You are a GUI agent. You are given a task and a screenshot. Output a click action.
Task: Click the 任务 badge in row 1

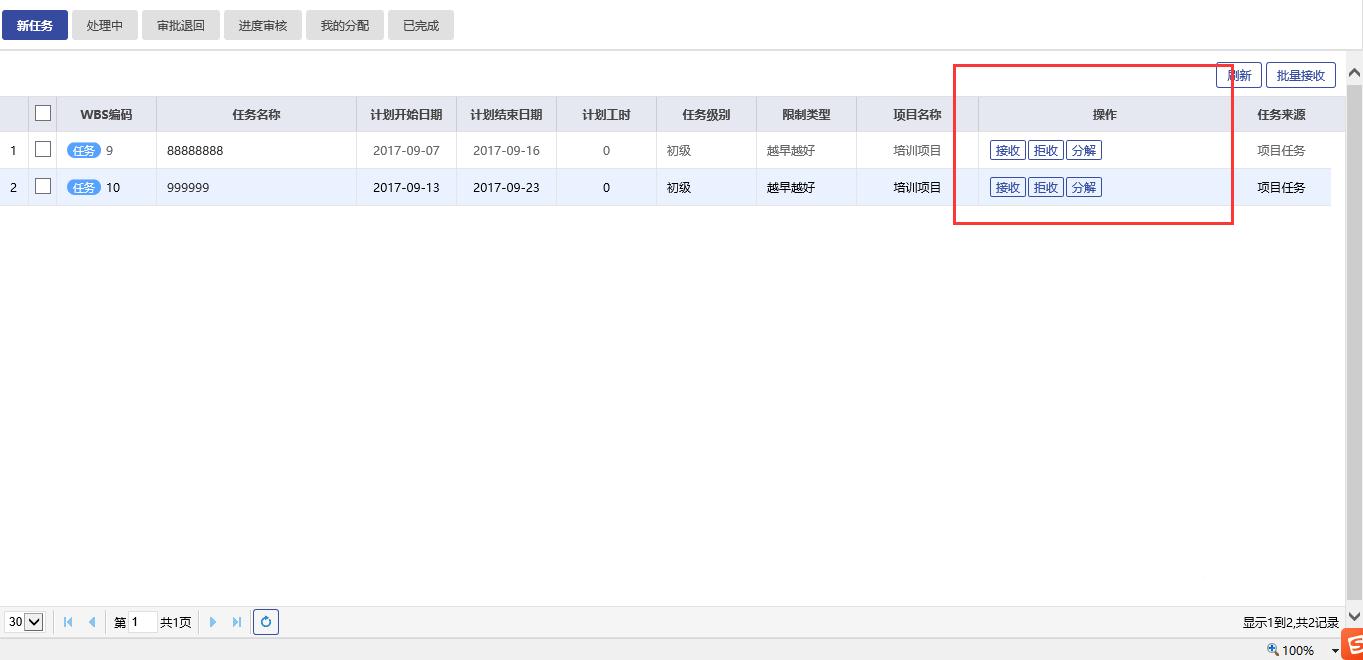point(84,151)
